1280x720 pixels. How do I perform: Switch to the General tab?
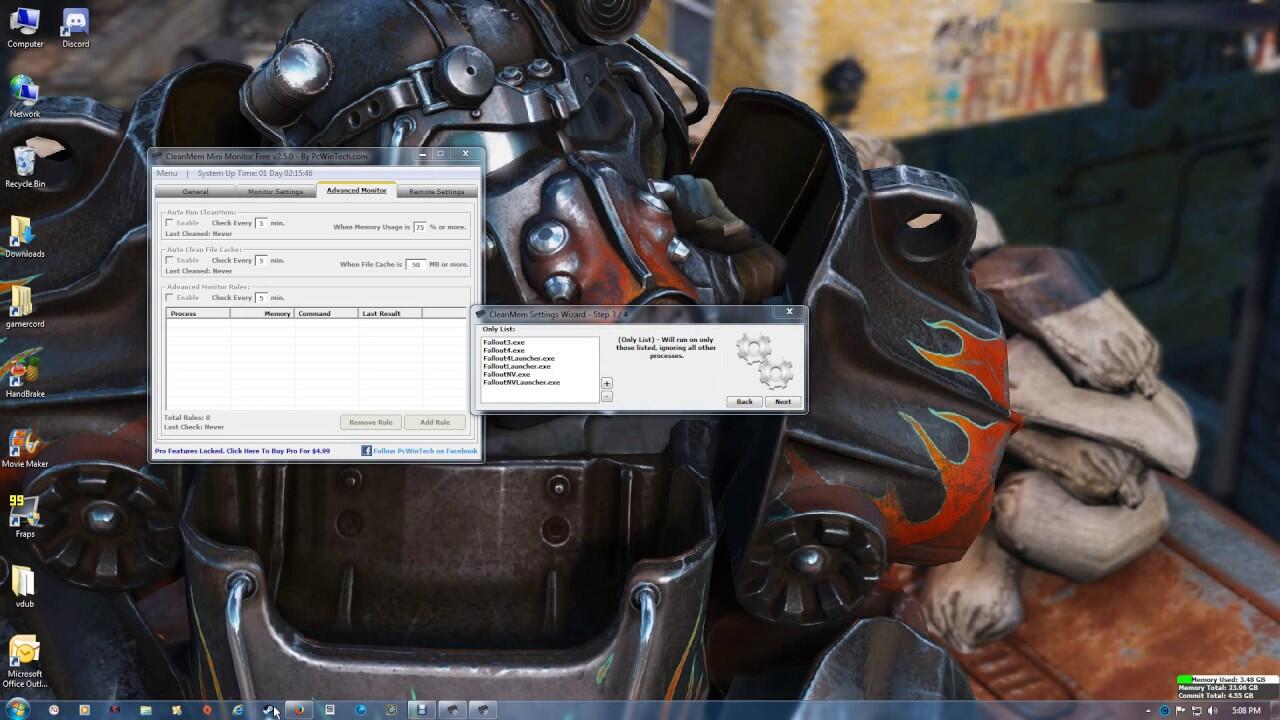[195, 191]
